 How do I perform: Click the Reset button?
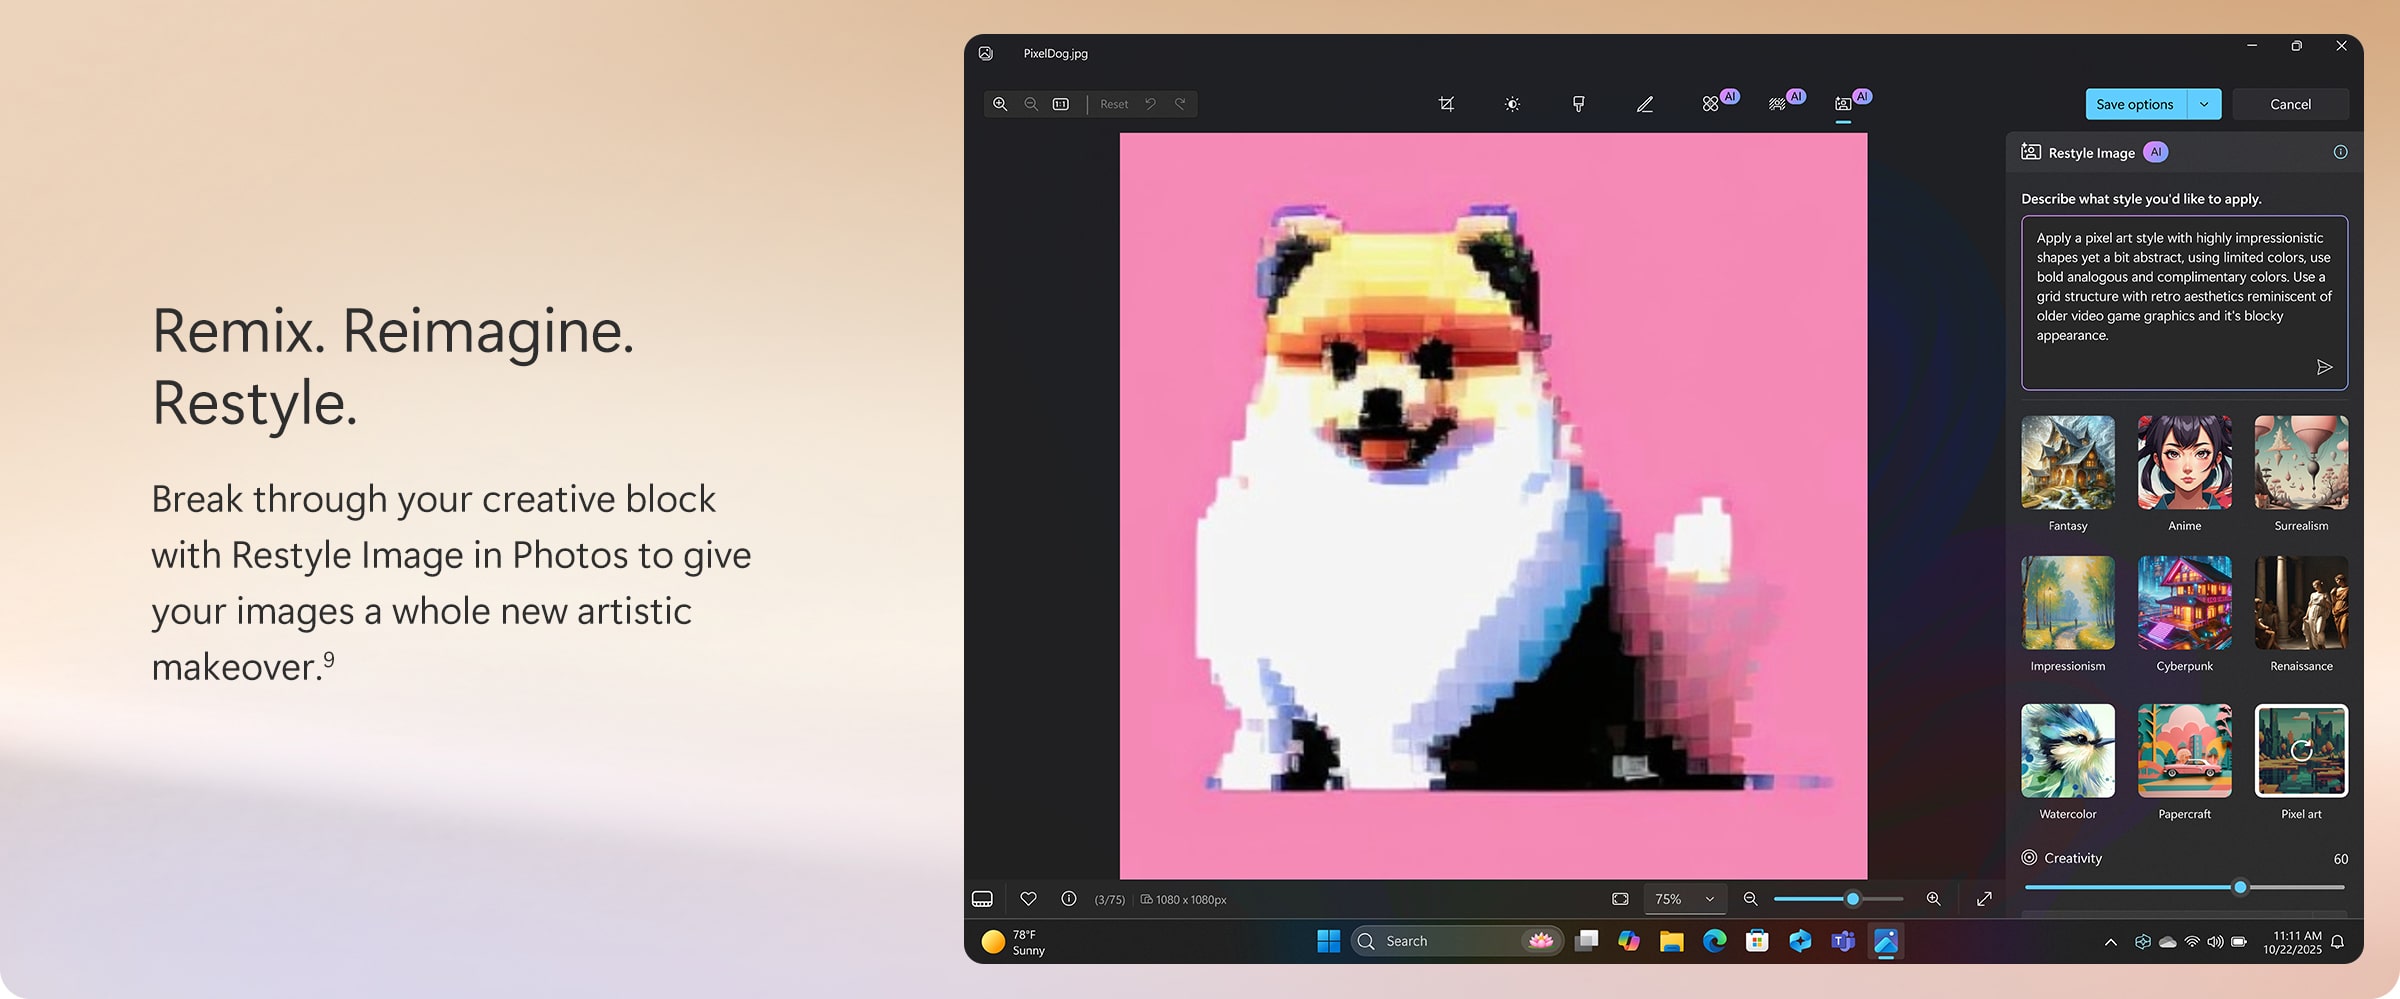(x=1114, y=104)
